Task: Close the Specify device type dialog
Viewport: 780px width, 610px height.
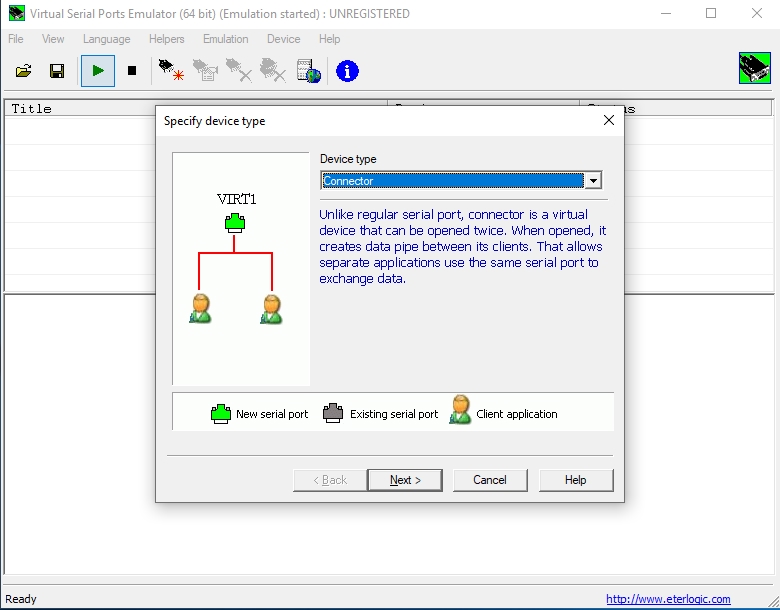Action: click(x=608, y=120)
